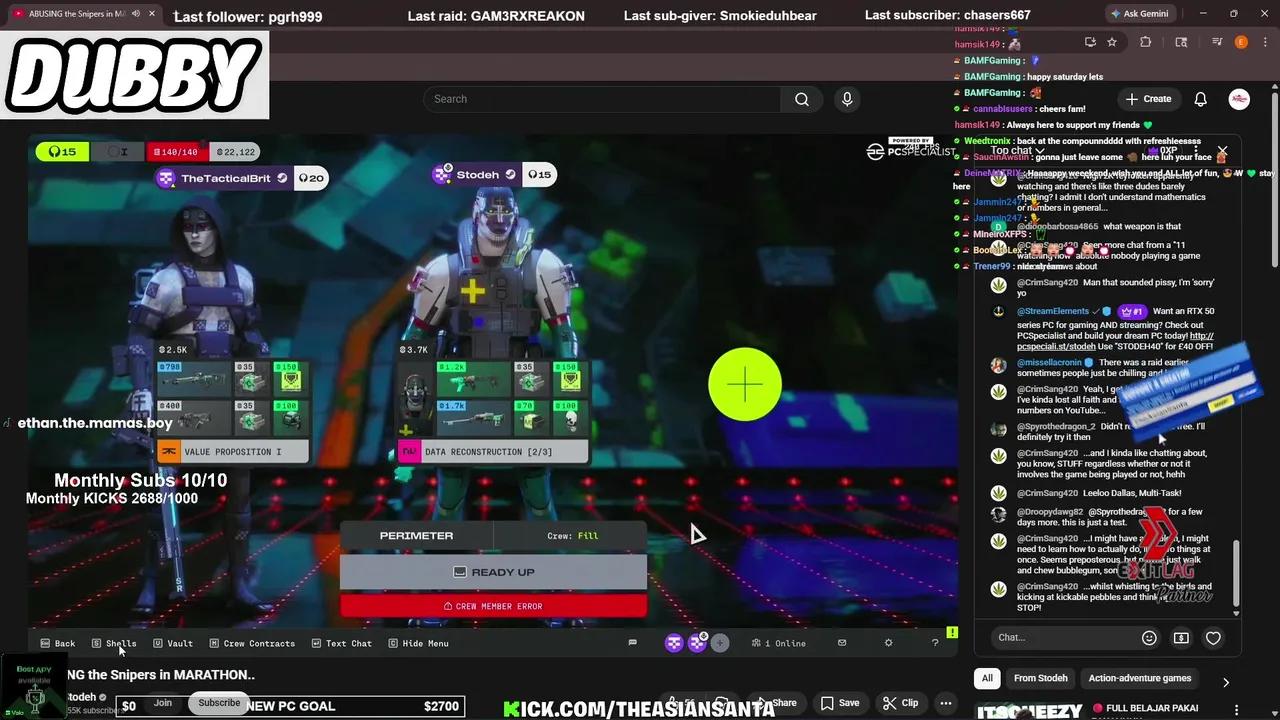Select the From Stodeh chip

[1041, 678]
